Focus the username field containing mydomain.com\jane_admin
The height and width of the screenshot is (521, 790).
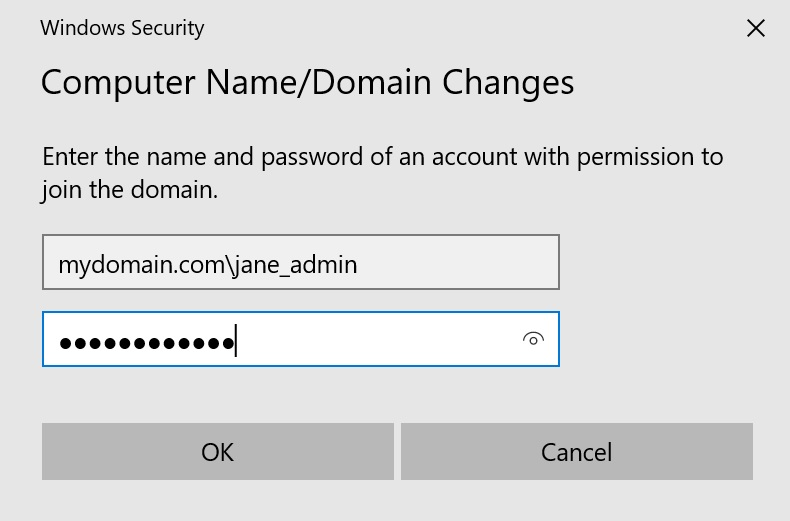pos(300,263)
